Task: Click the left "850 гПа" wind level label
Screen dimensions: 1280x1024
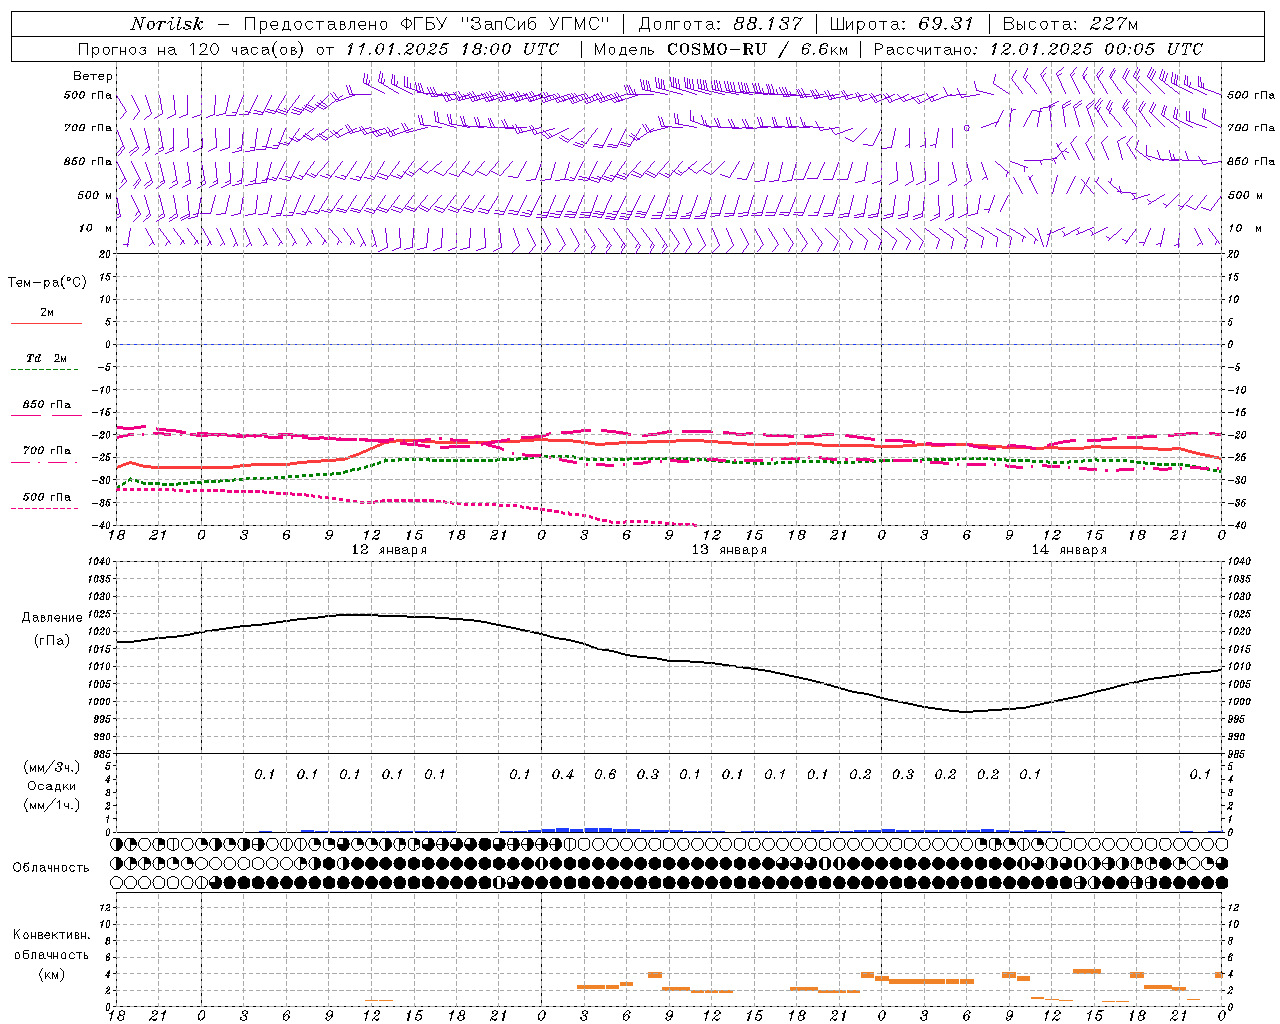Action: coord(88,161)
